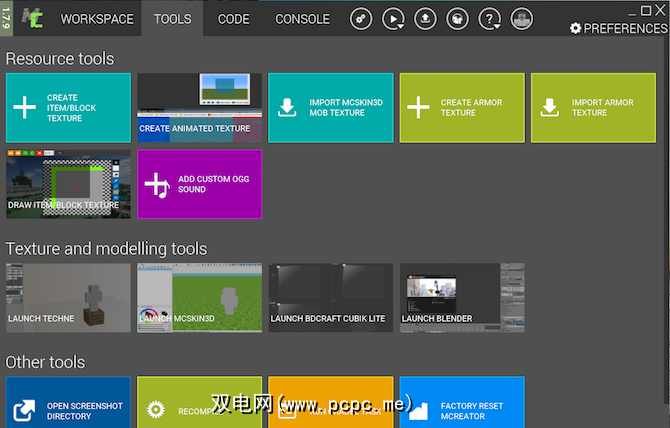Viewport: 670px width, 428px height.
Task: Open the run client play dropdown
Action: 393,19
